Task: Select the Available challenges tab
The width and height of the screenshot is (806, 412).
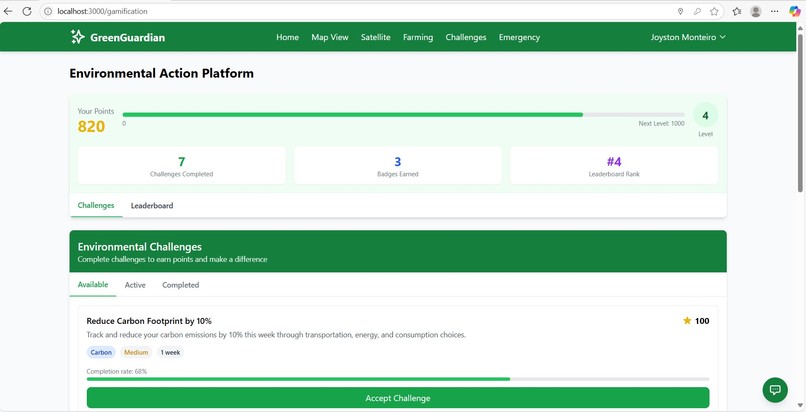Action: pyautogui.click(x=93, y=285)
